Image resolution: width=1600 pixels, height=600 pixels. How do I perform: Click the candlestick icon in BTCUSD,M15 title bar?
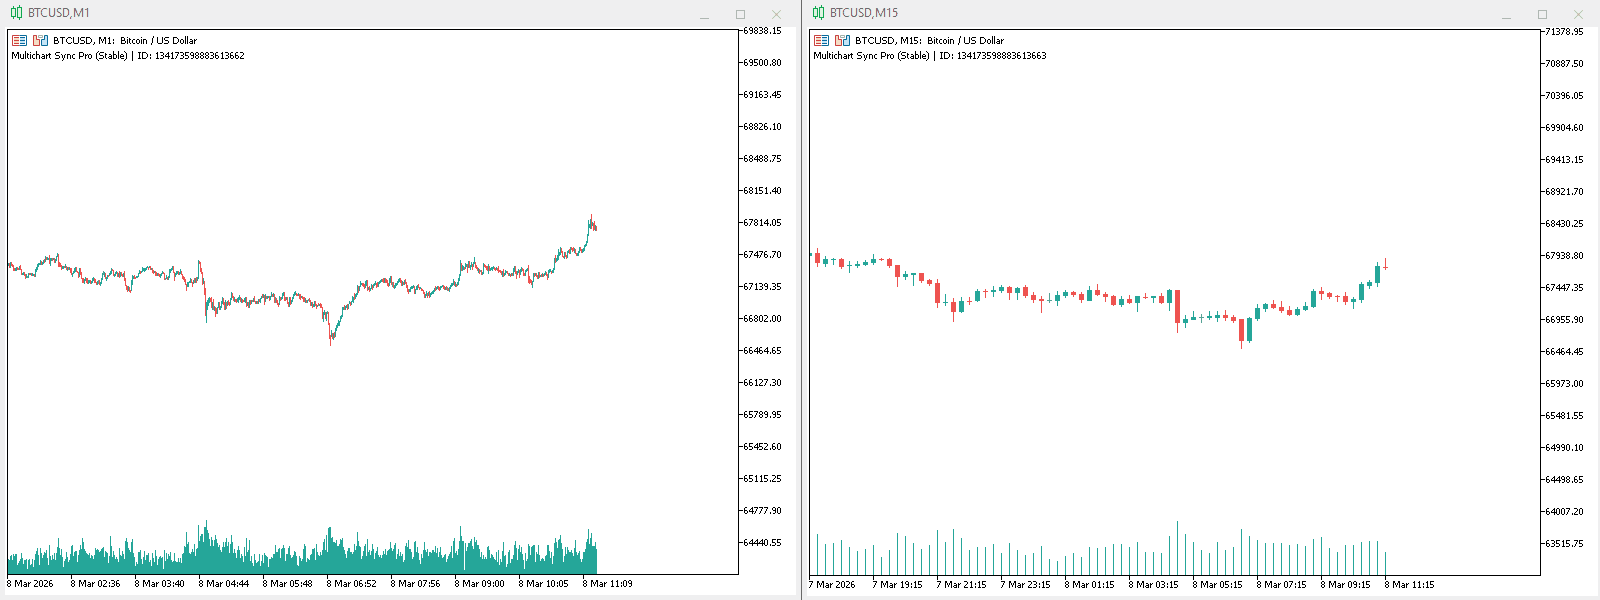[818, 13]
